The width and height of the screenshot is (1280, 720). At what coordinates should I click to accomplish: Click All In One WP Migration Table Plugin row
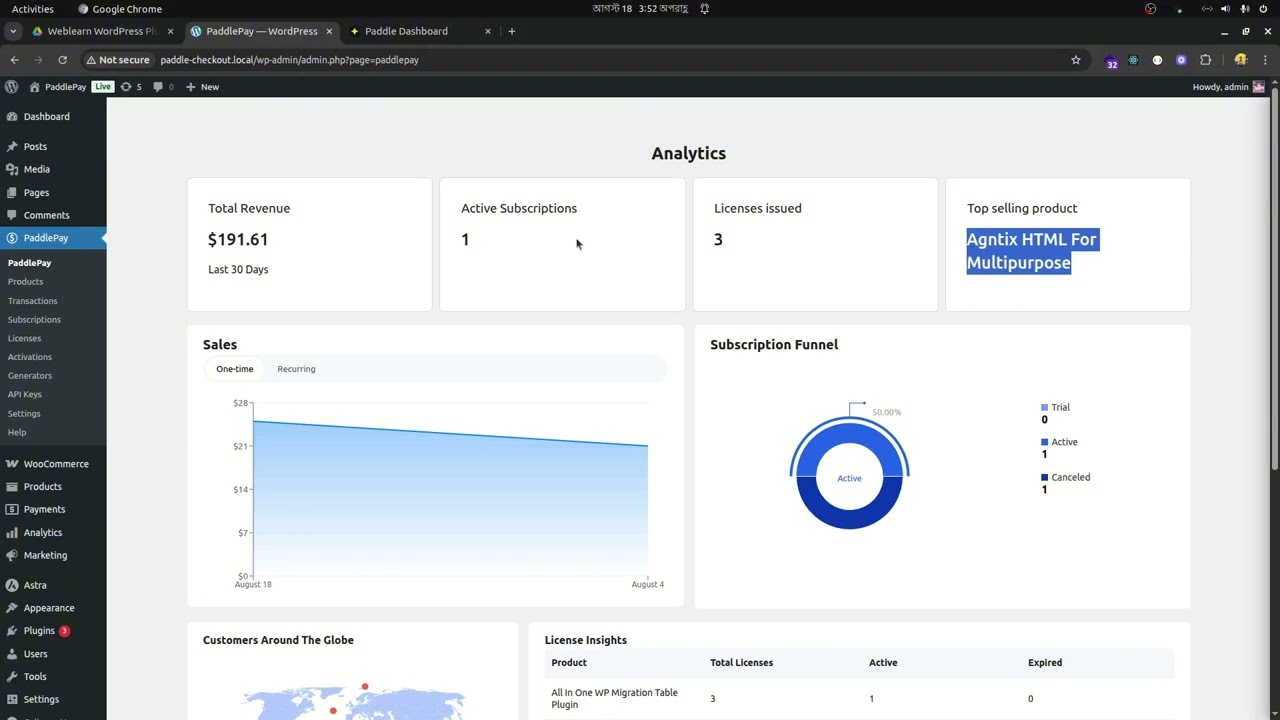click(860, 699)
